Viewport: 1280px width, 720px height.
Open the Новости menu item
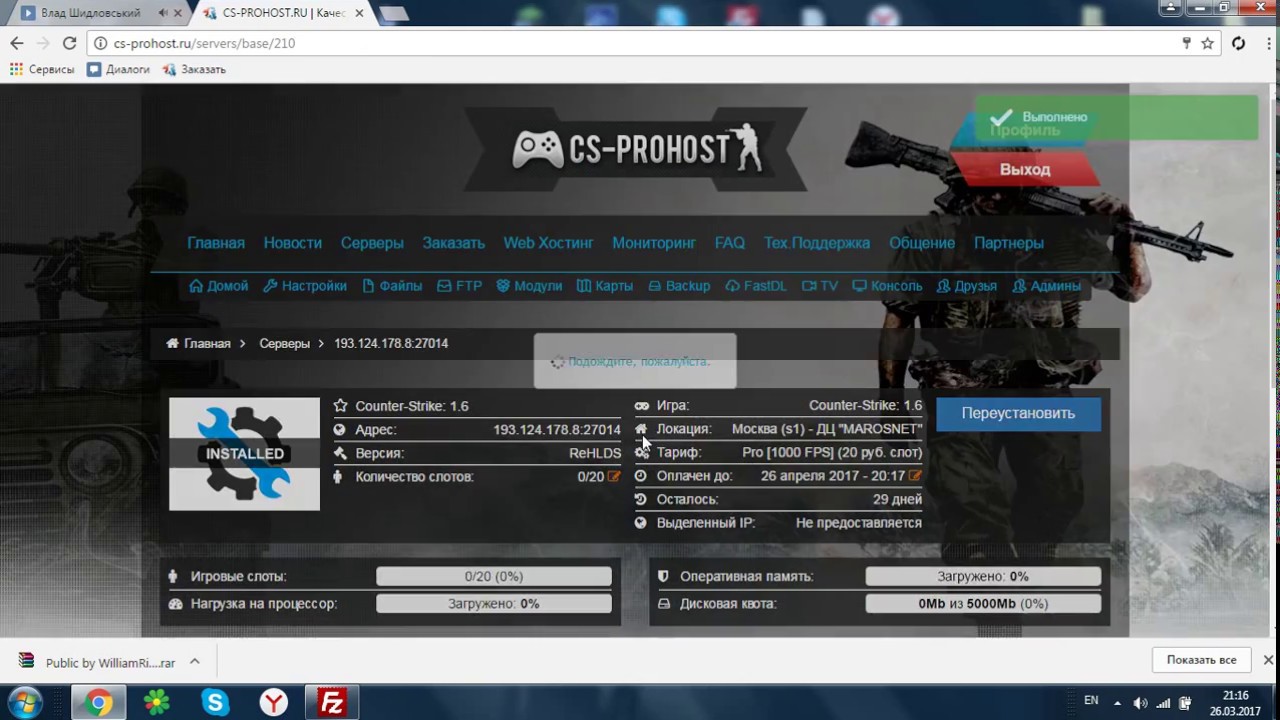tap(293, 243)
